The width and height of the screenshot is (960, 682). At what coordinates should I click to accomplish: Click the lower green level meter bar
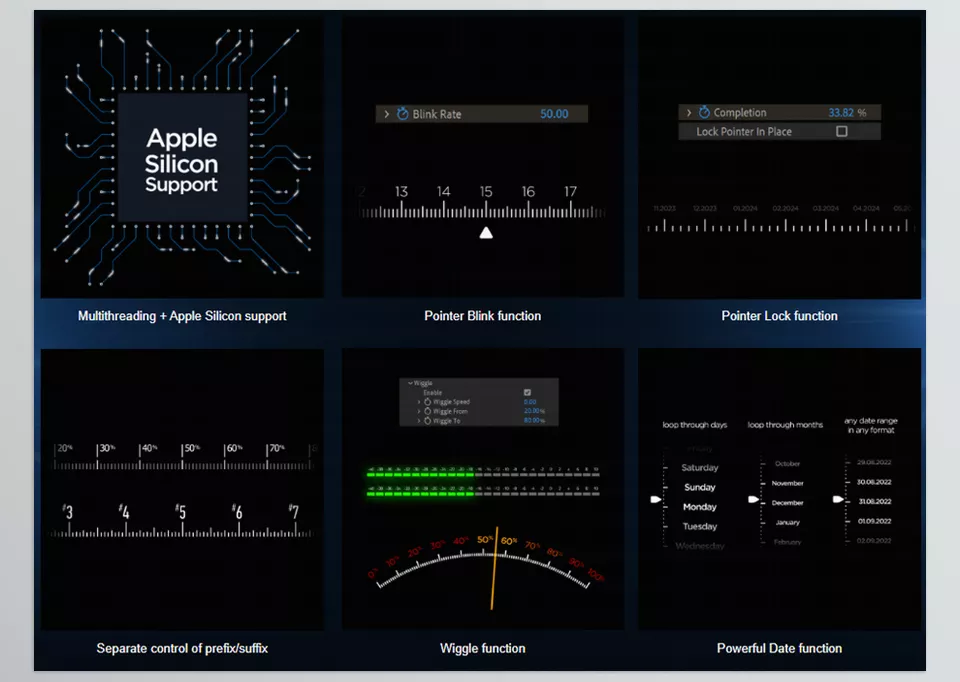[x=420, y=493]
